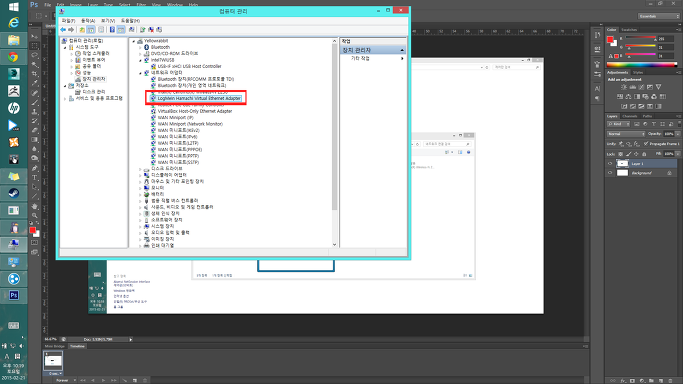683x384 pixels.
Task: Select 디스크 관리 in the console tree
Action: [x=94, y=92]
